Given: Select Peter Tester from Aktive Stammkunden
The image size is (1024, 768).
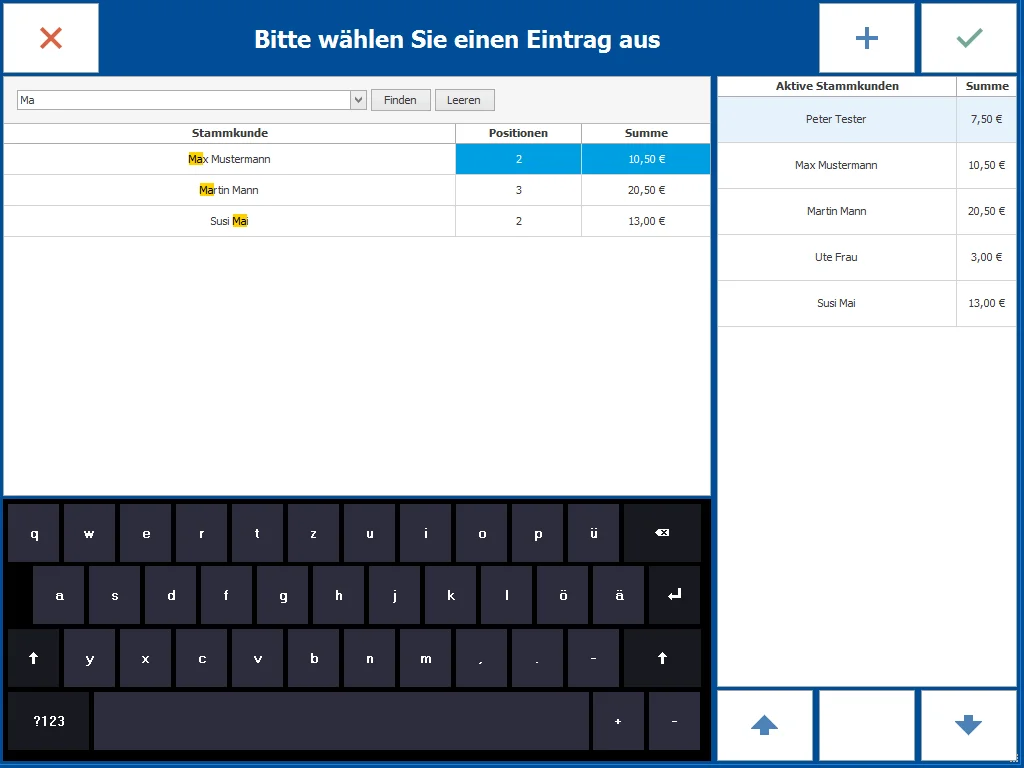Looking at the screenshot, I should pos(836,119).
